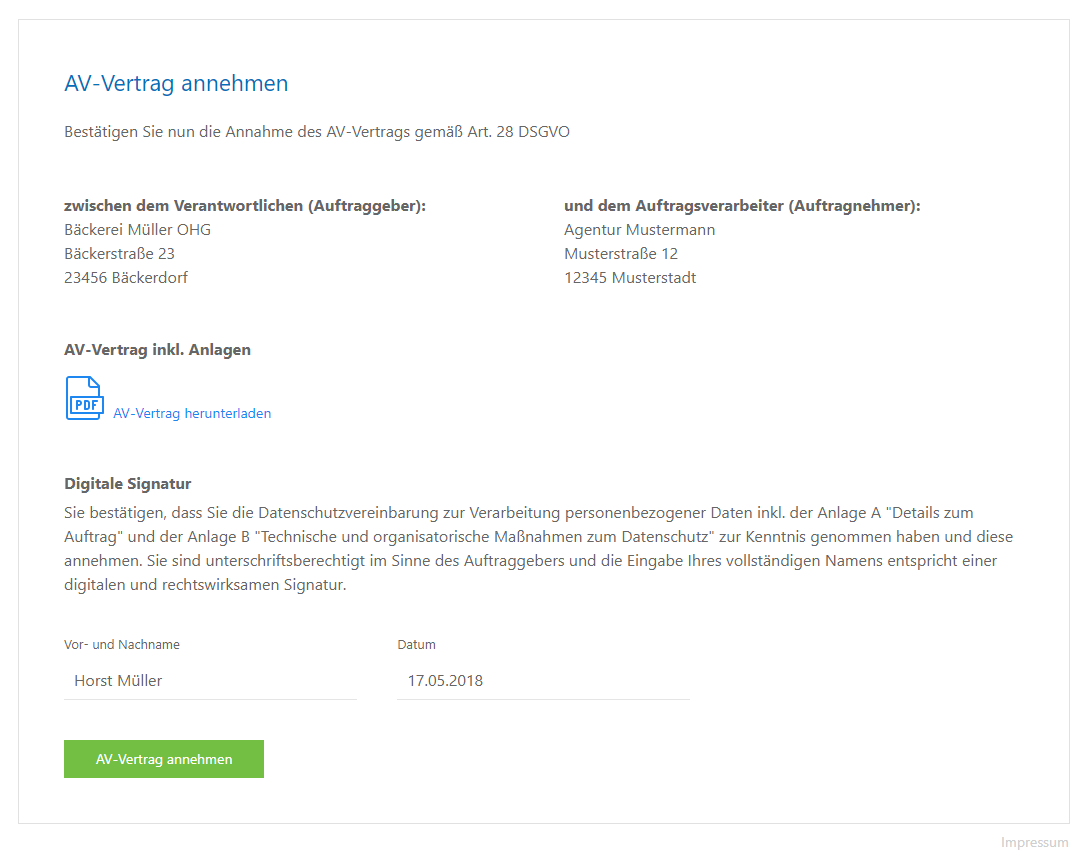Select the Datum field showing 17.05.2018
Screen dimensions: 1088x864
click(543, 681)
